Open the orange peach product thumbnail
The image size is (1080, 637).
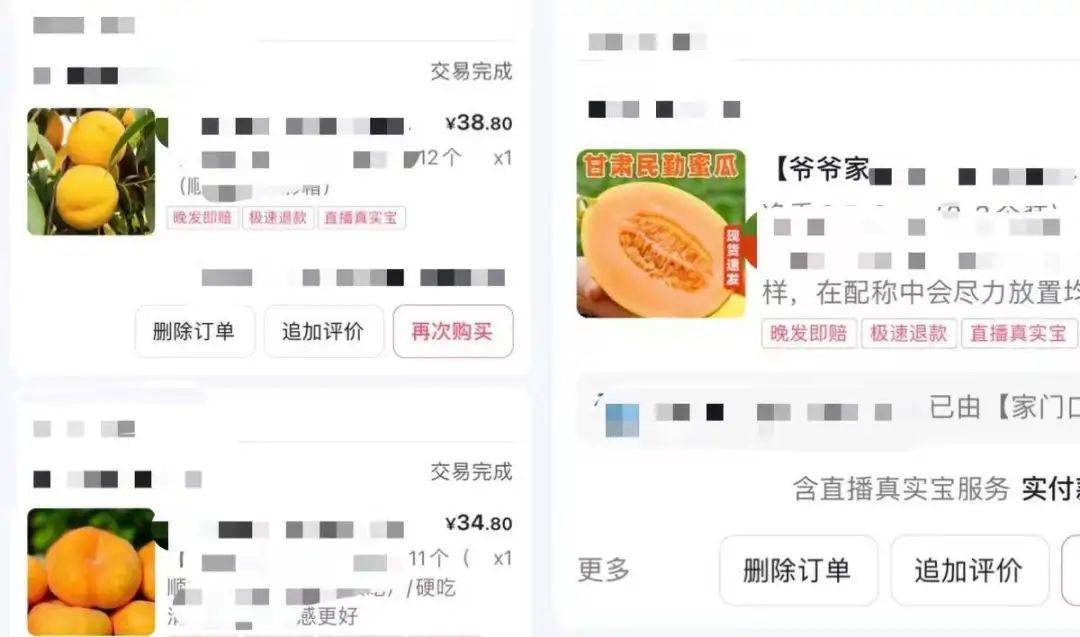click(x=92, y=572)
